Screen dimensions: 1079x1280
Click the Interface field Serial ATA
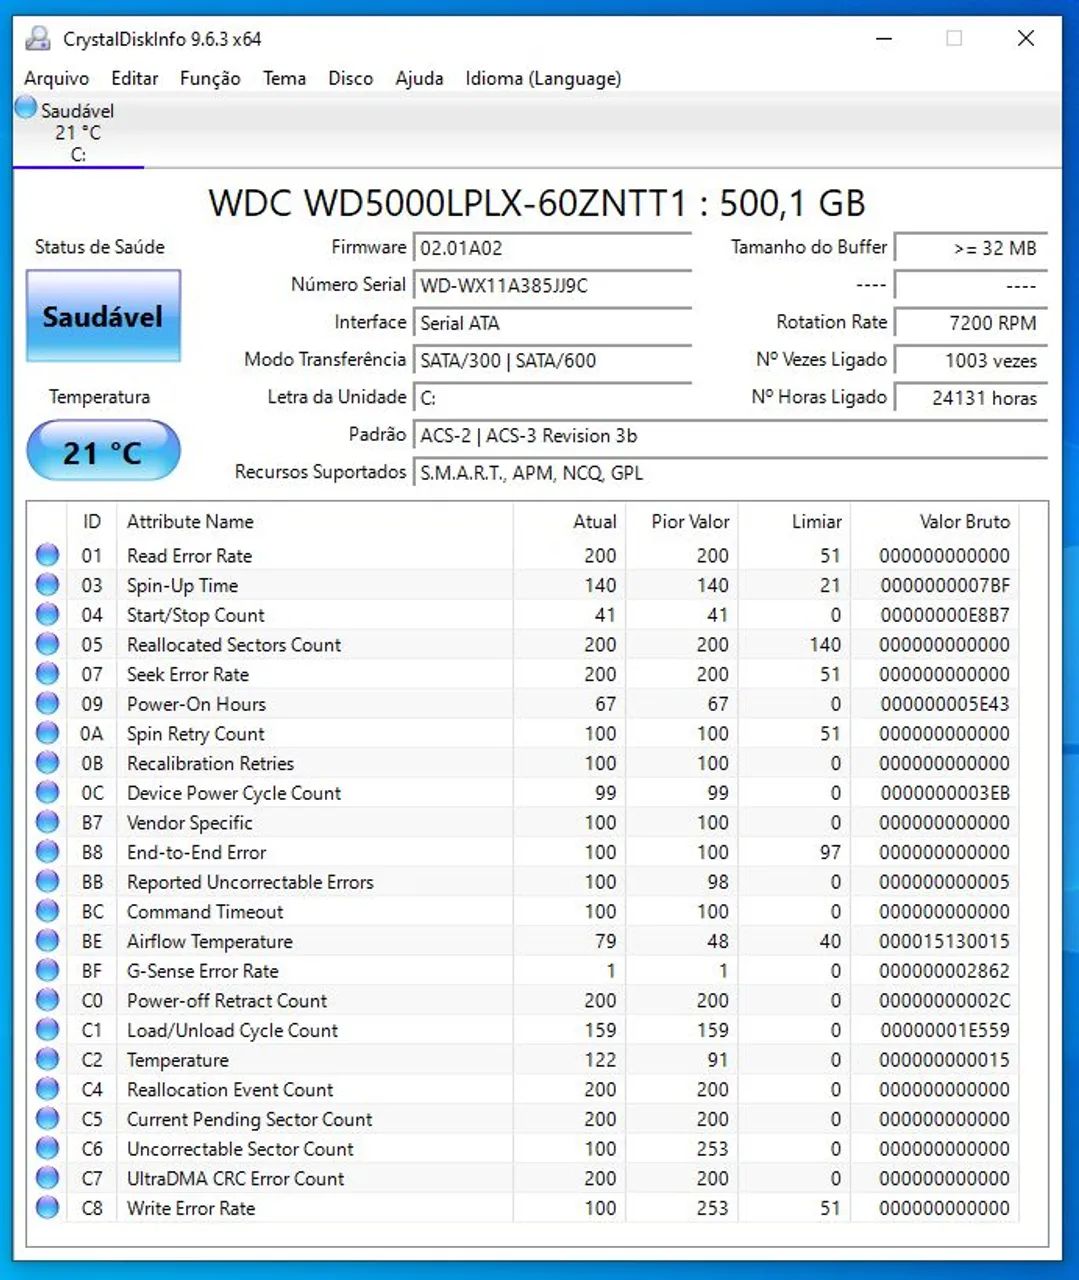click(553, 323)
